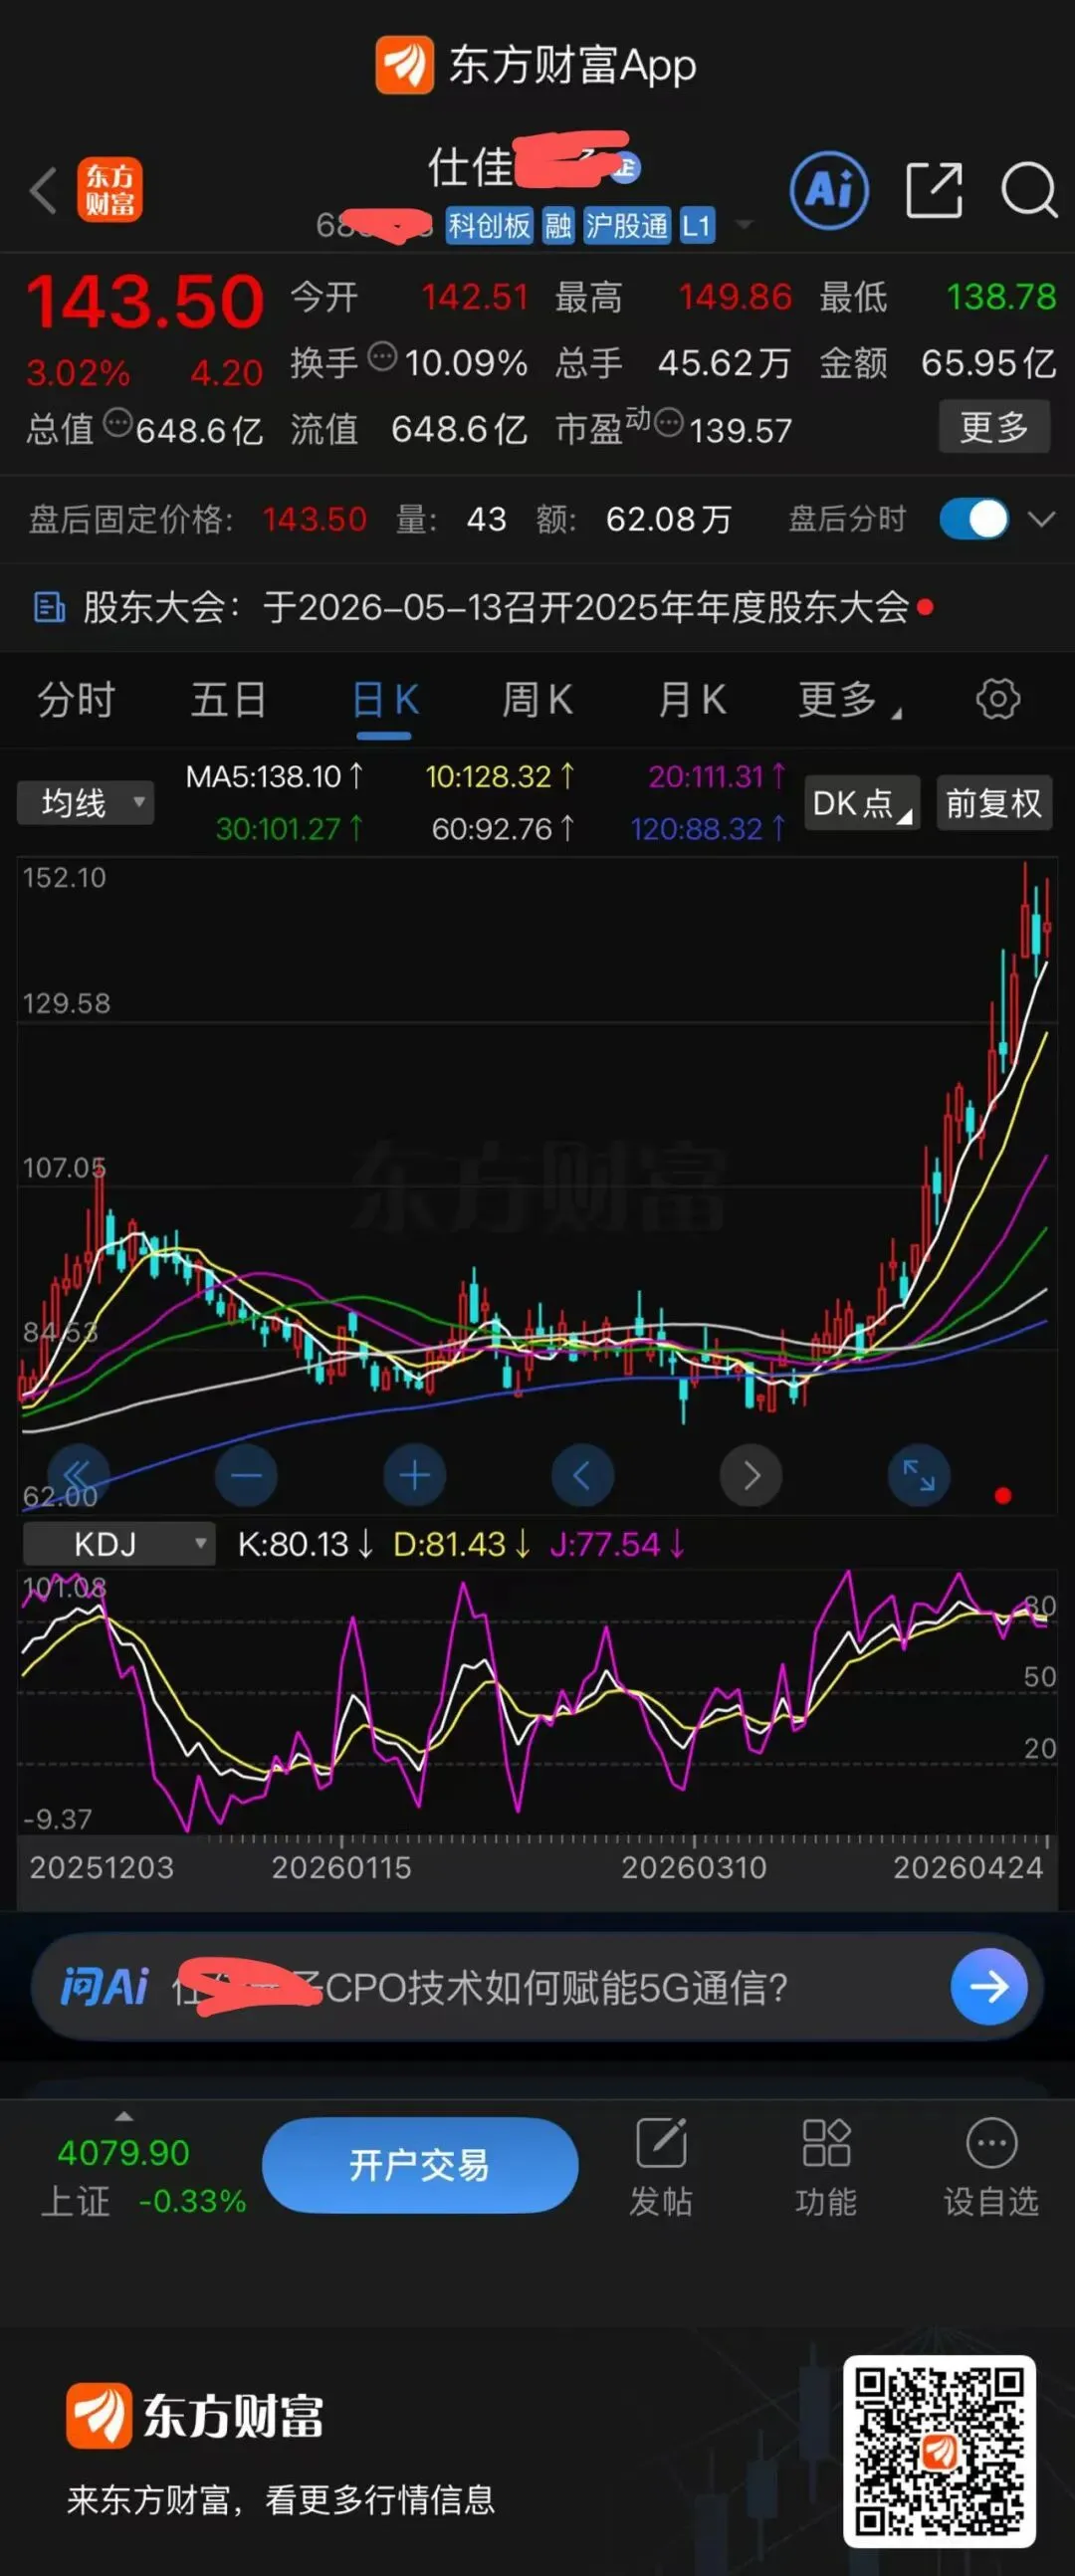Switch to the 五日 tab
The height and width of the screenshot is (2576, 1075).
point(229,699)
